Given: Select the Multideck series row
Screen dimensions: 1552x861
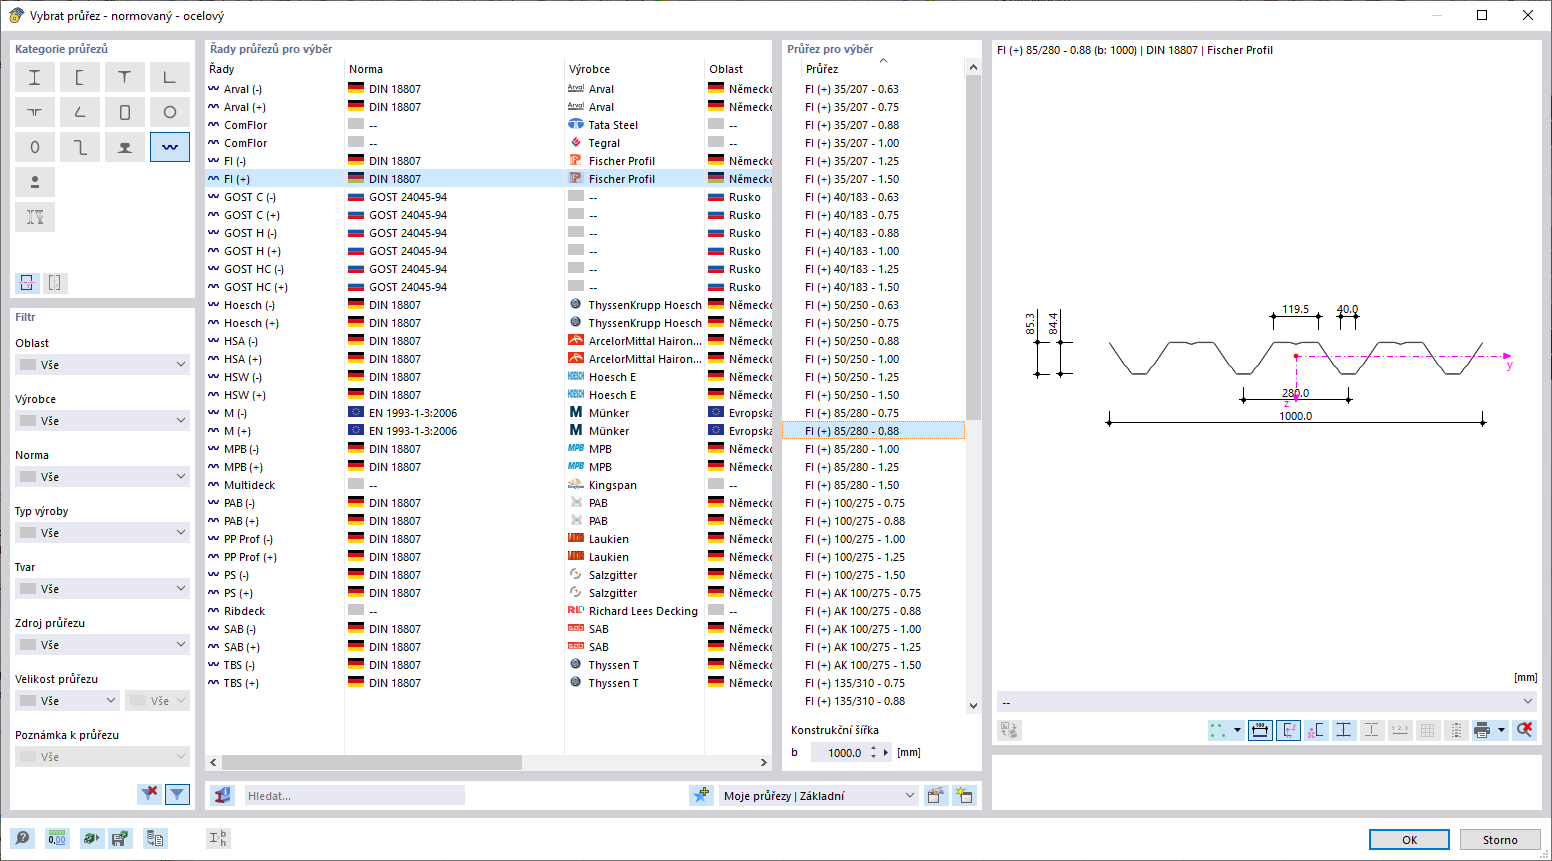Looking at the screenshot, I should [488, 485].
